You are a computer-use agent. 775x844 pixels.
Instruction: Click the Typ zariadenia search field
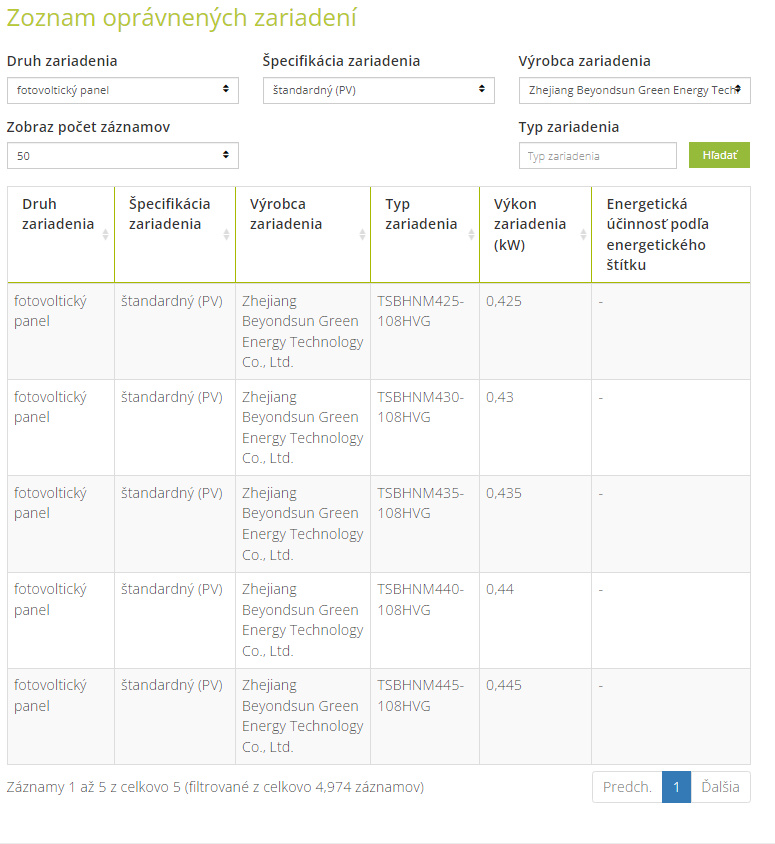point(597,156)
